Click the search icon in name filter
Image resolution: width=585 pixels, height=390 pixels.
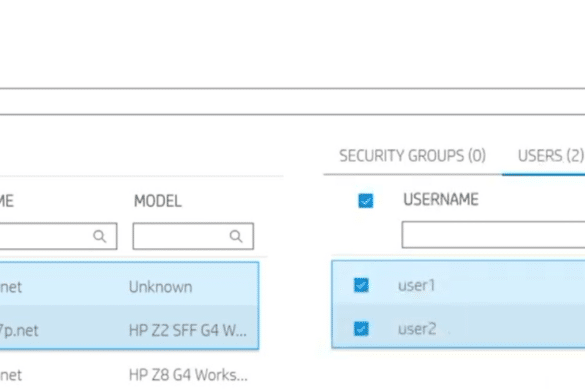[x=100, y=236]
